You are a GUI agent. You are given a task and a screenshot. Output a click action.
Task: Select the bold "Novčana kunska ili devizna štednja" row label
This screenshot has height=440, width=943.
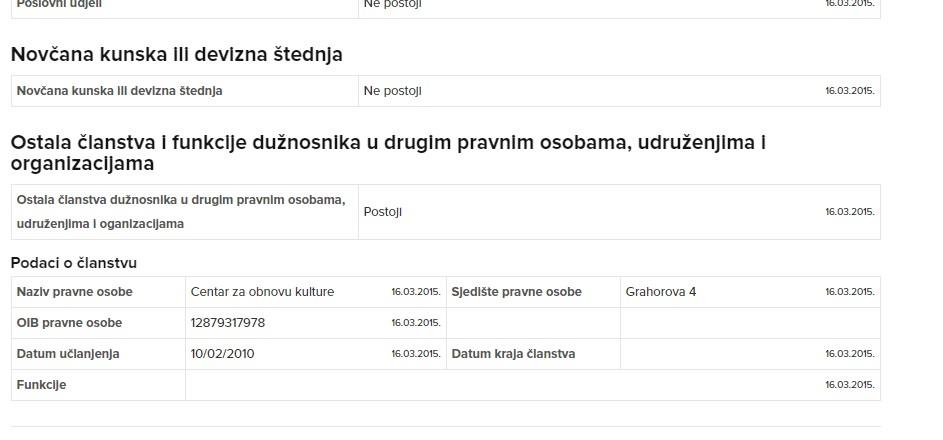click(x=119, y=91)
